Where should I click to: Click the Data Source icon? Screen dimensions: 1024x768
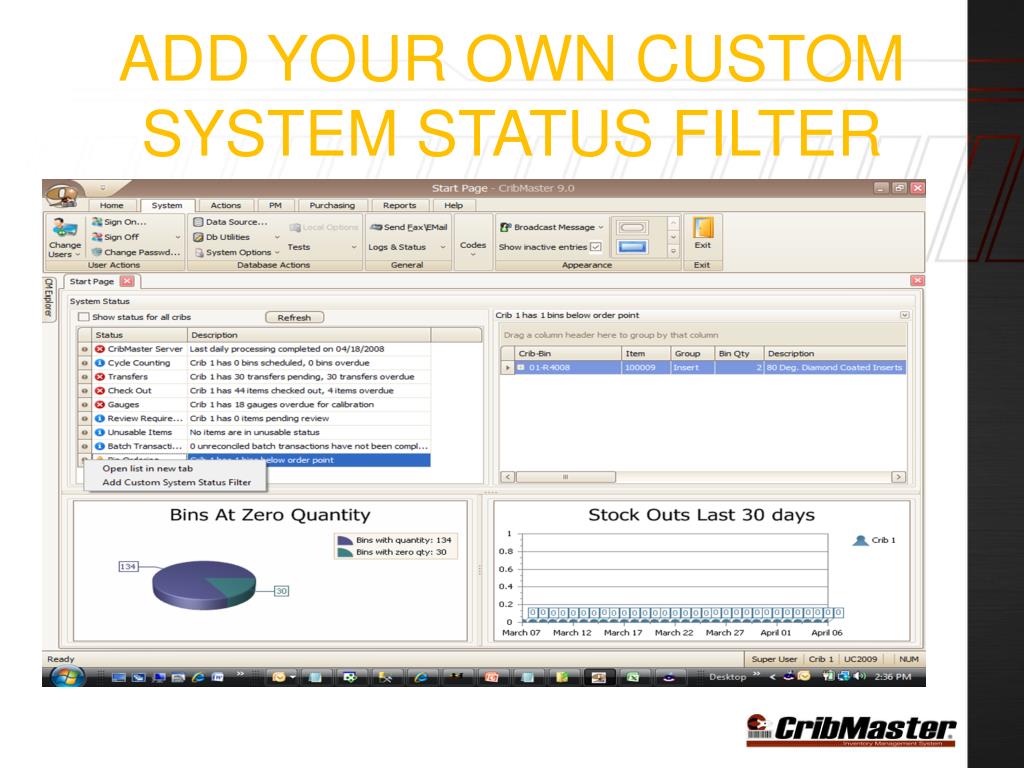click(199, 222)
